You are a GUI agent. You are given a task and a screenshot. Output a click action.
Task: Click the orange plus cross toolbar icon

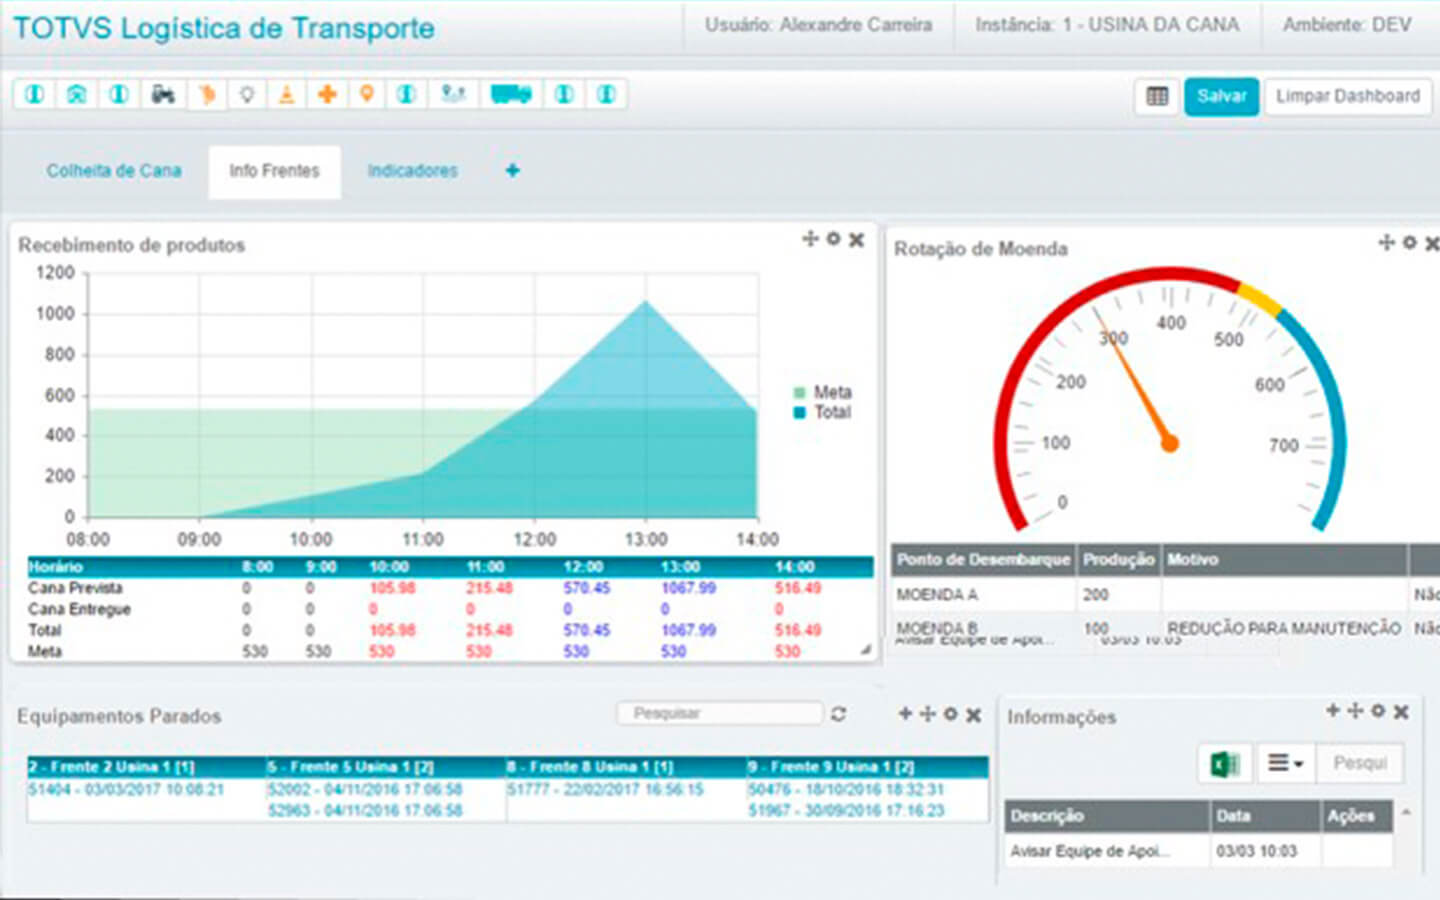[327, 95]
